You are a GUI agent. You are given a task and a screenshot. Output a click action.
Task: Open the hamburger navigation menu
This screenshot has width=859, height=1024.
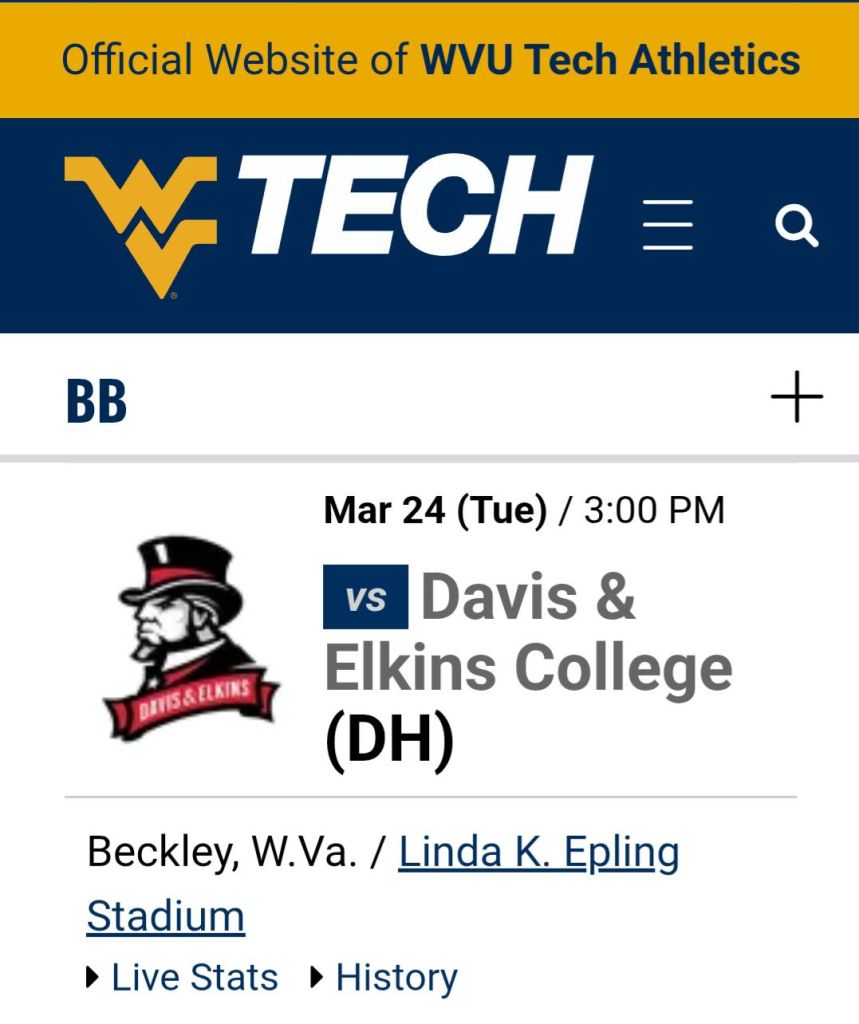pos(667,224)
